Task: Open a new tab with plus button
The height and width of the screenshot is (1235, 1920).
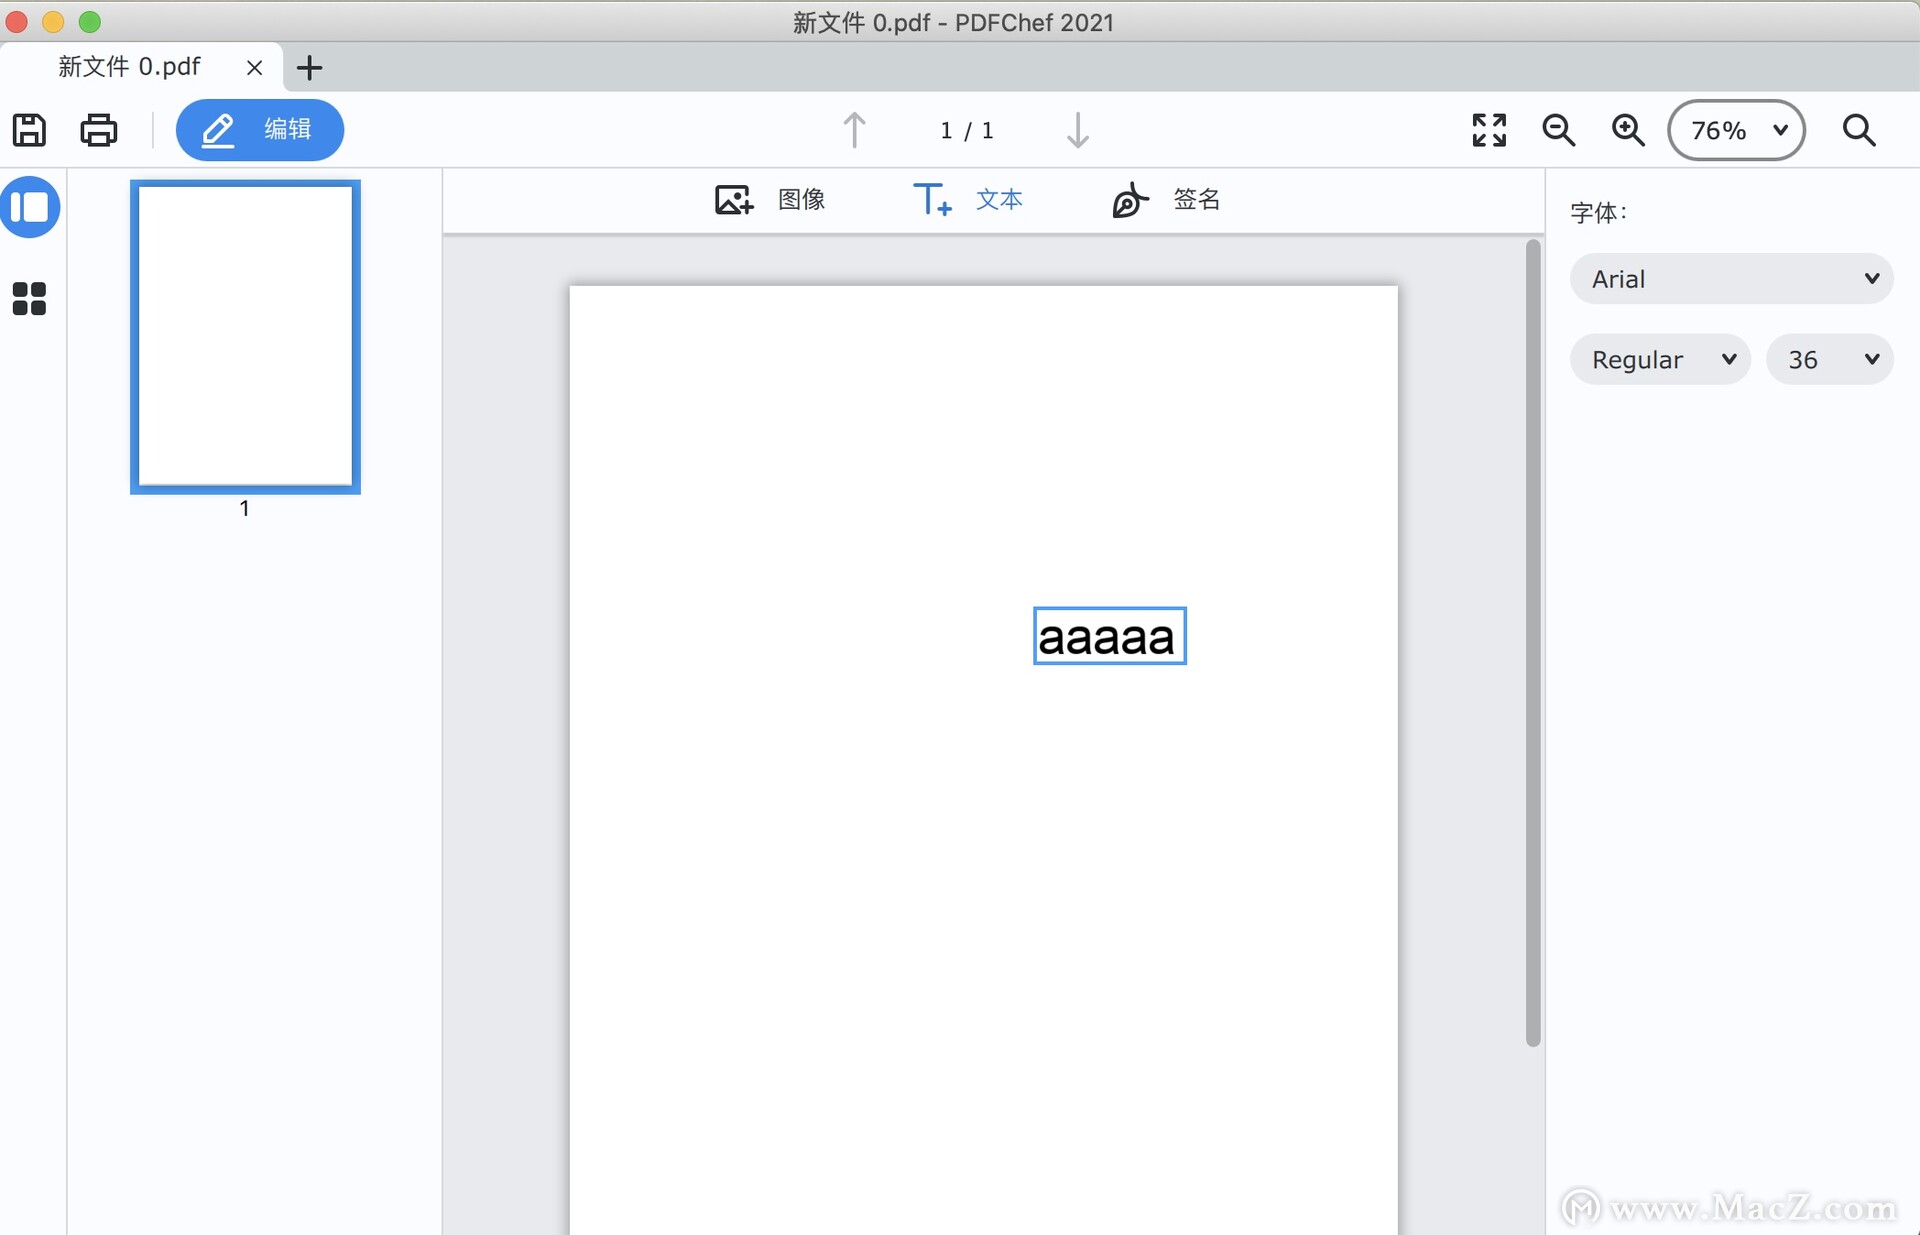Action: tap(310, 68)
